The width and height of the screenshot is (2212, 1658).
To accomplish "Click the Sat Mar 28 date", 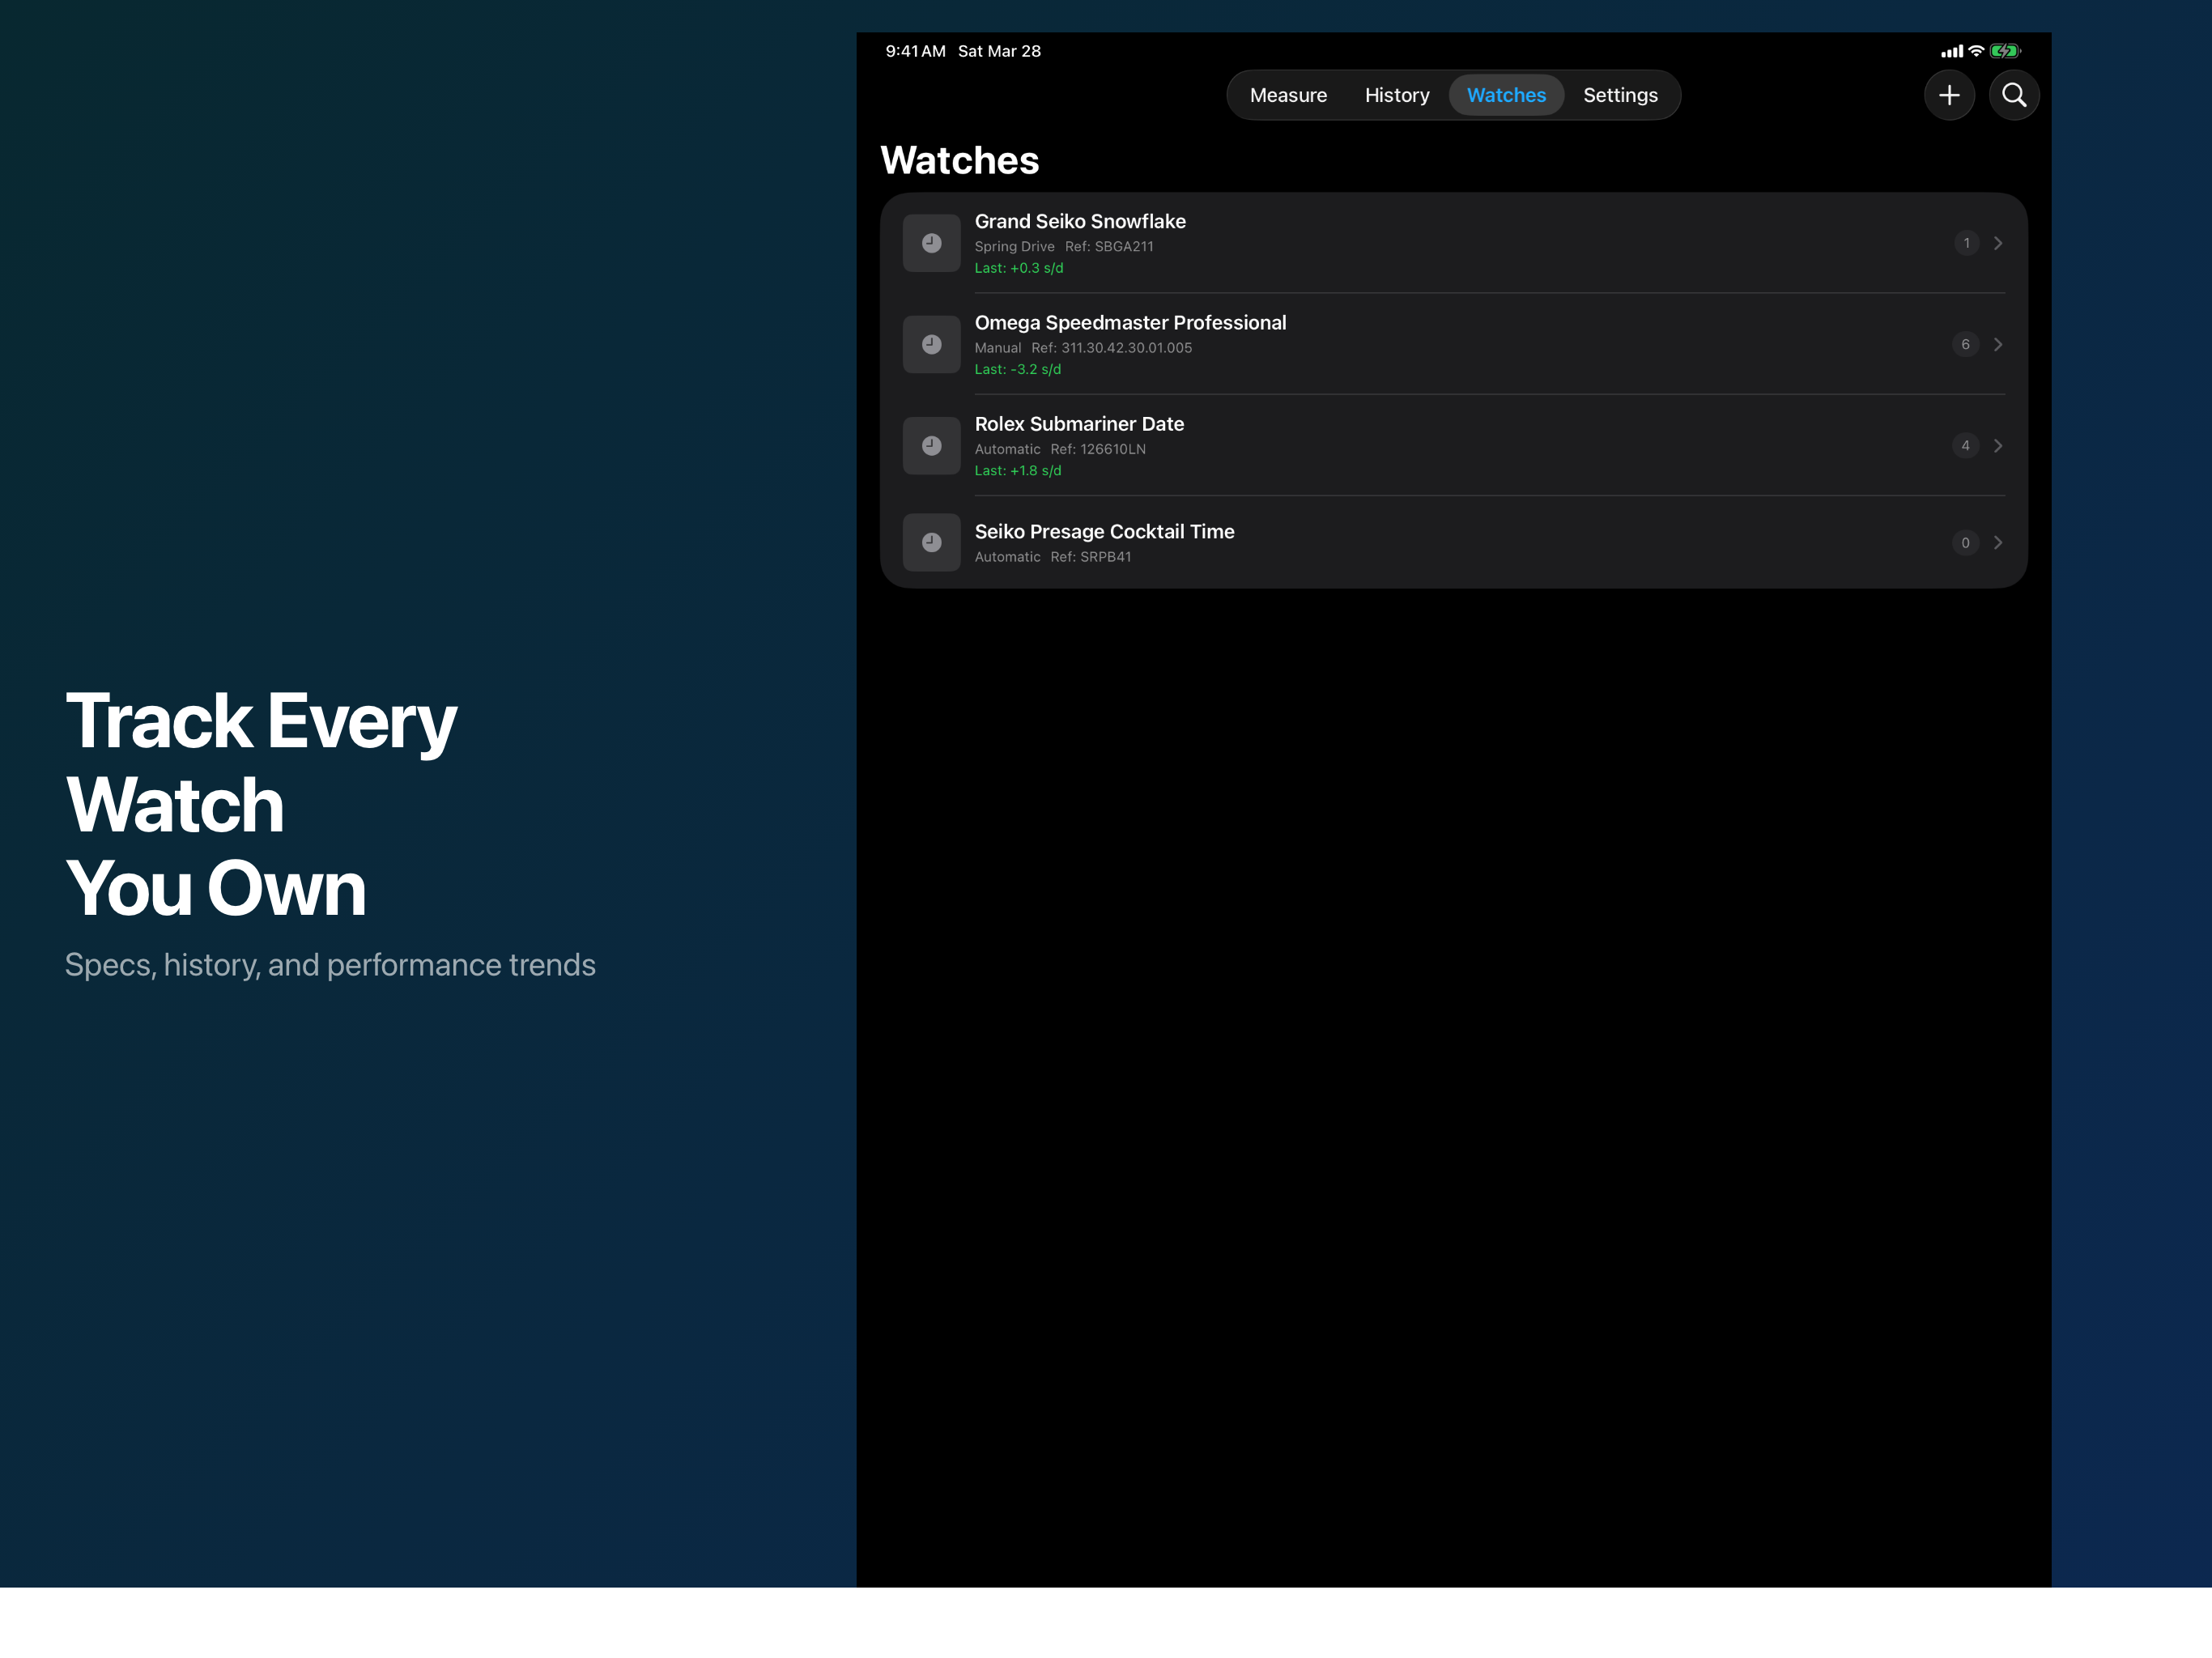I will click(998, 51).
